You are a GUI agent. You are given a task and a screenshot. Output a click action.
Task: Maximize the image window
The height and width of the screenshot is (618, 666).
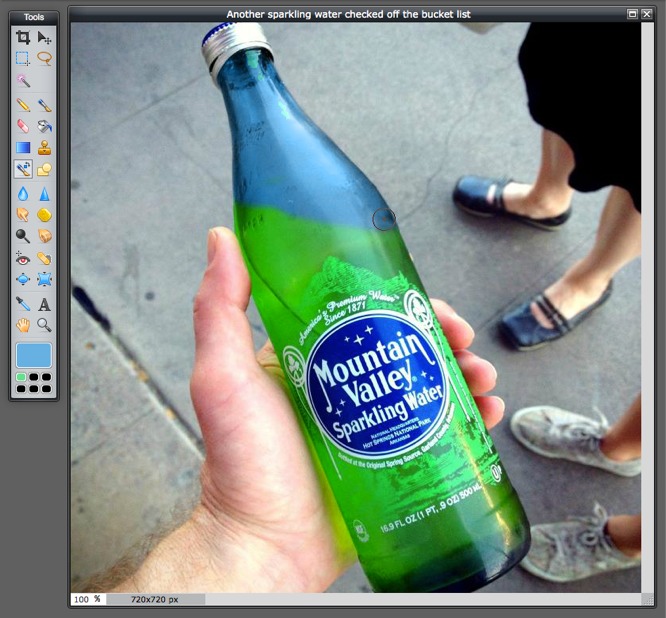point(632,14)
